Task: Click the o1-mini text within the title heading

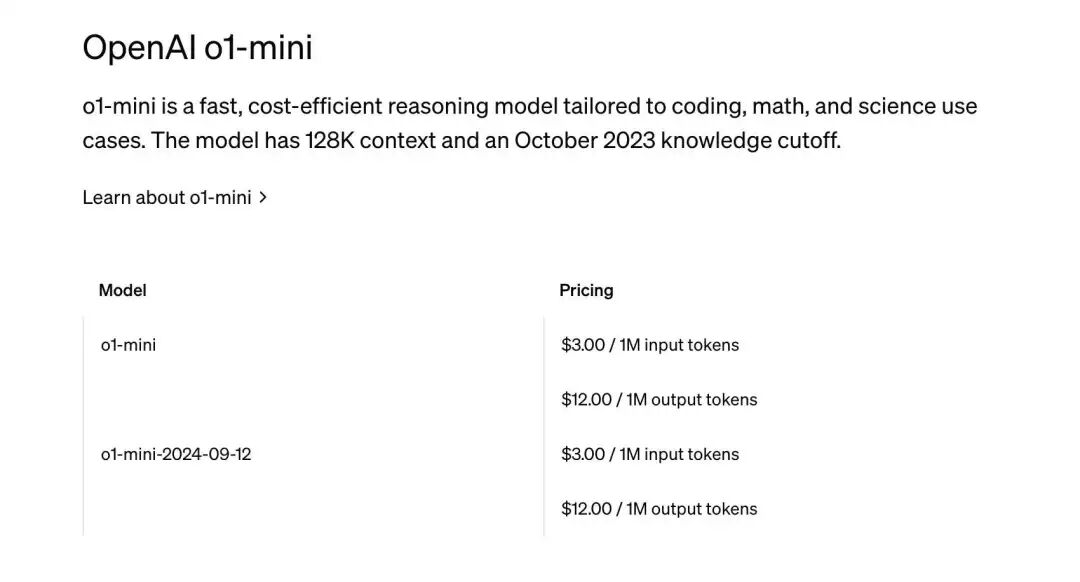Action: 258,47
